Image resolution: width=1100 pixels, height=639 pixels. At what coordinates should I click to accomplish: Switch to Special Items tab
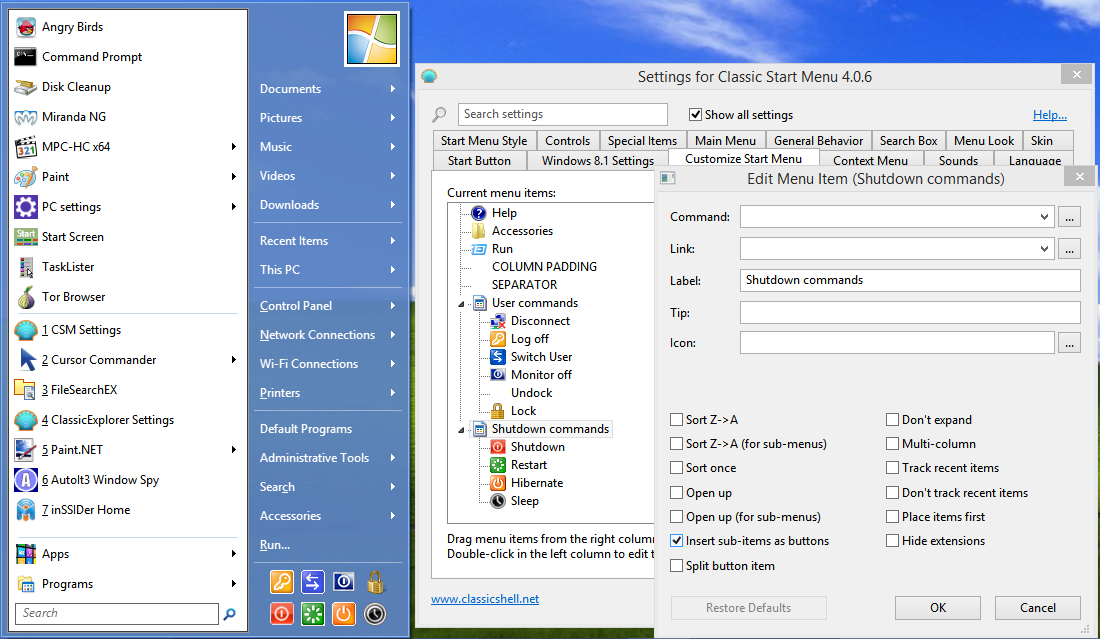(x=642, y=140)
